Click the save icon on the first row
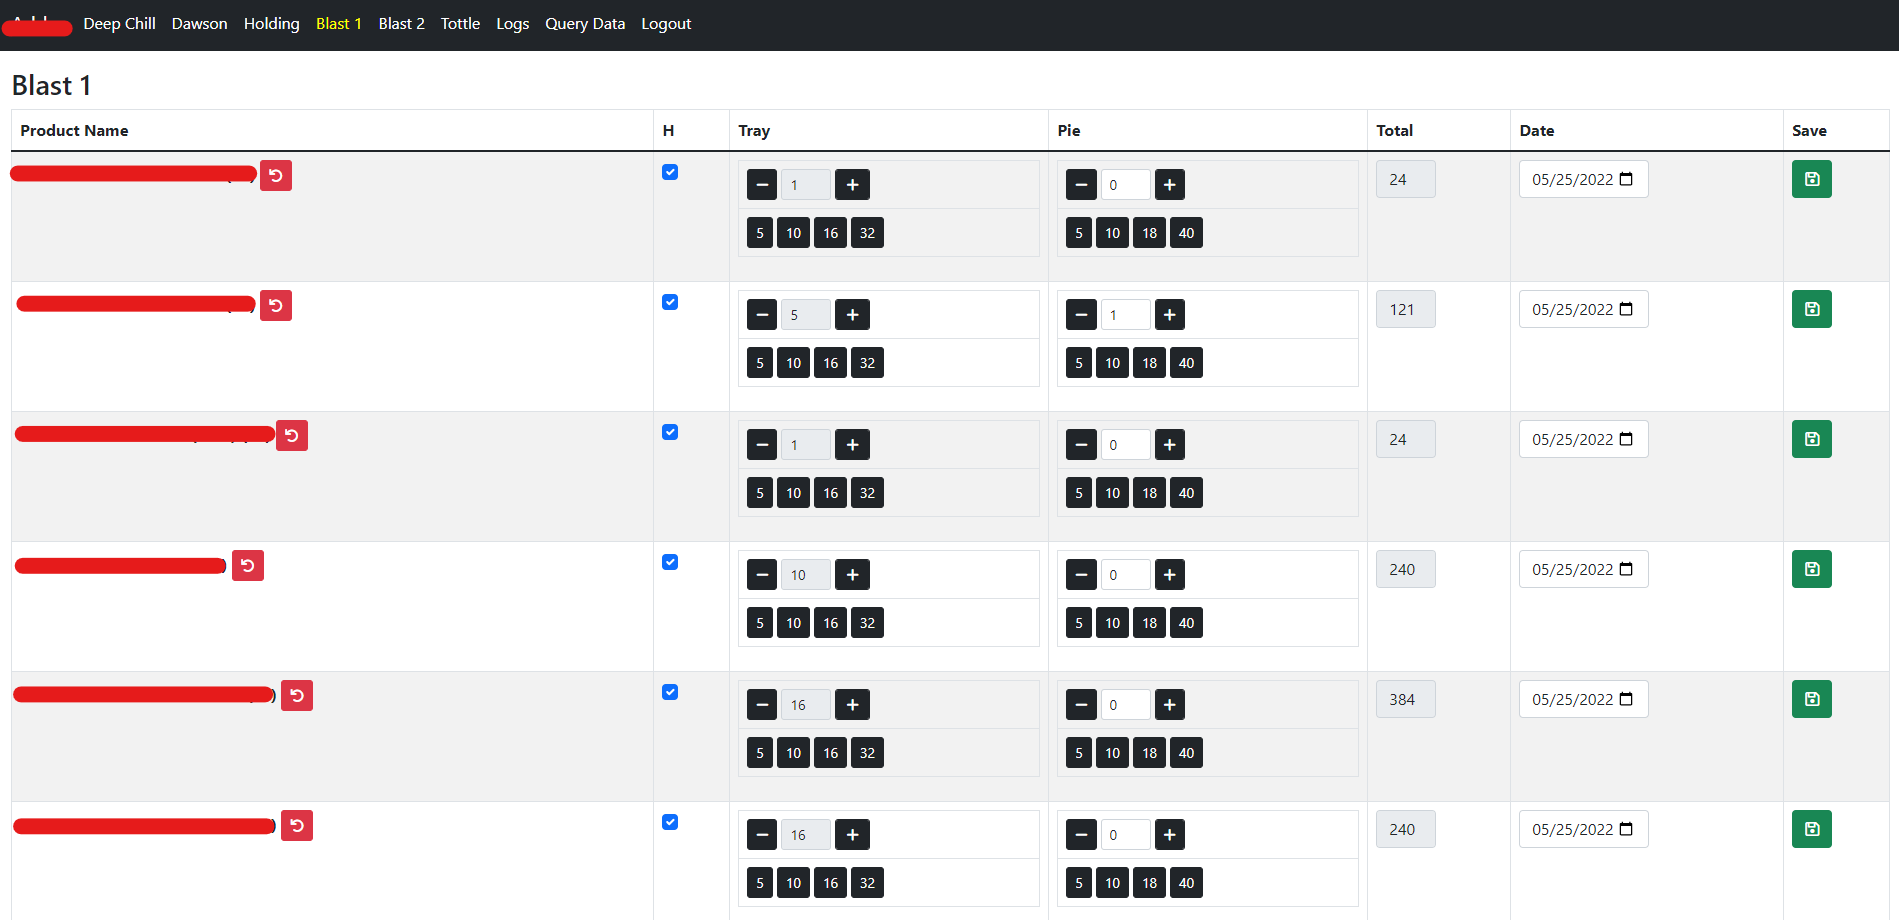 tap(1811, 179)
